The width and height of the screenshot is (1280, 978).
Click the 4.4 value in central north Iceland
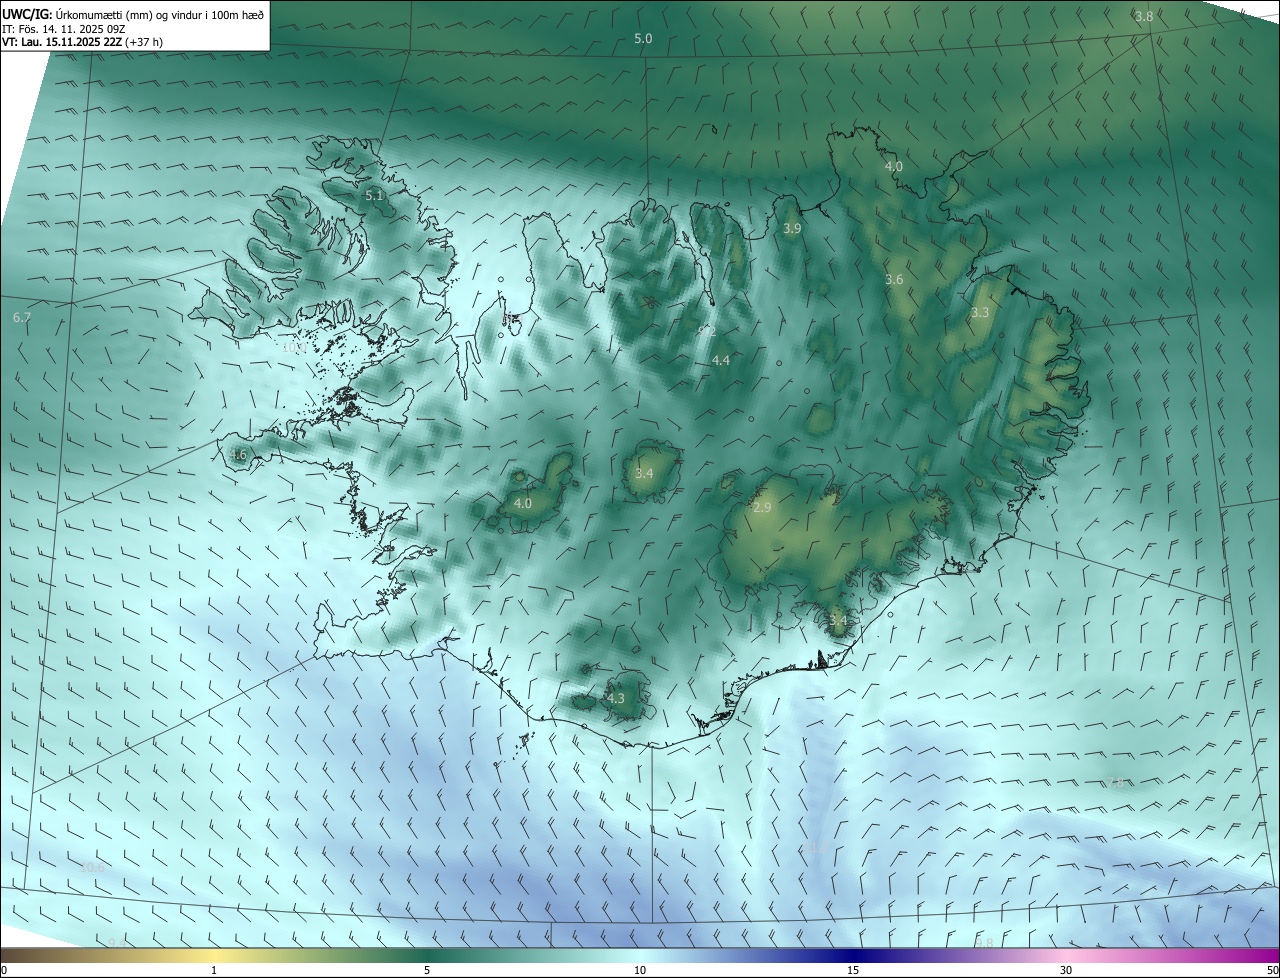721,360
